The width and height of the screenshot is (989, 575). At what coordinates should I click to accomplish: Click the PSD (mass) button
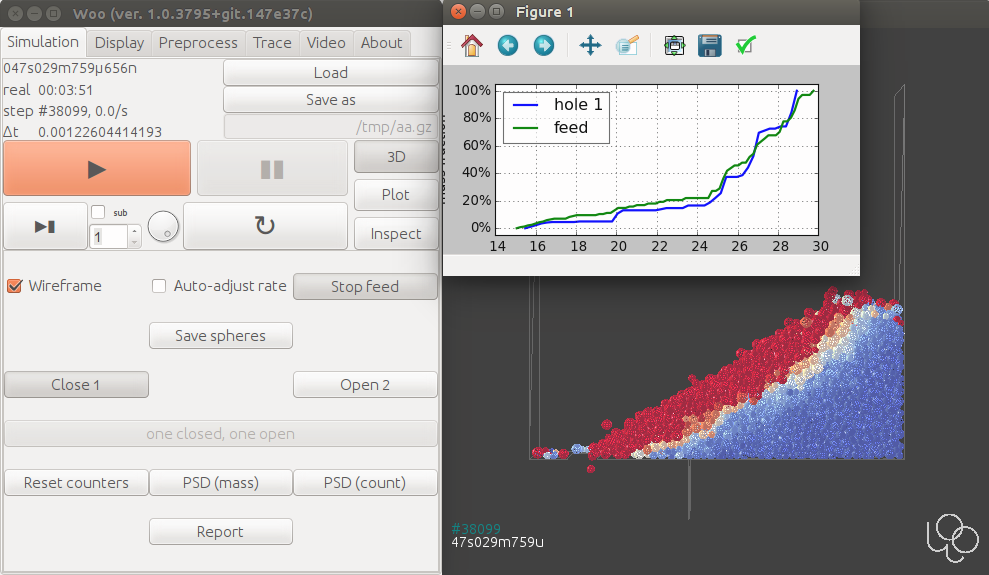[221, 483]
